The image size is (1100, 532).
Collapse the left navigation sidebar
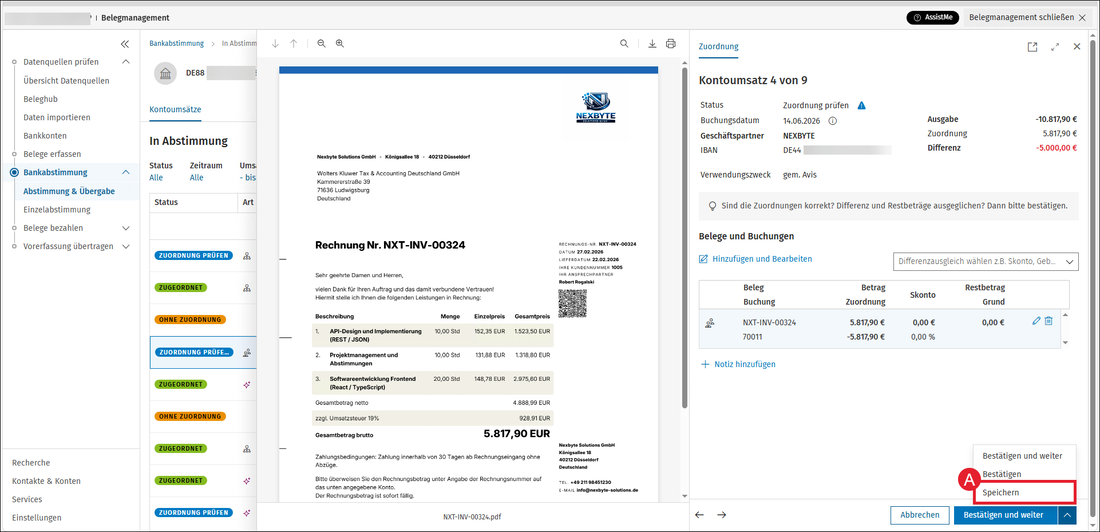point(125,44)
